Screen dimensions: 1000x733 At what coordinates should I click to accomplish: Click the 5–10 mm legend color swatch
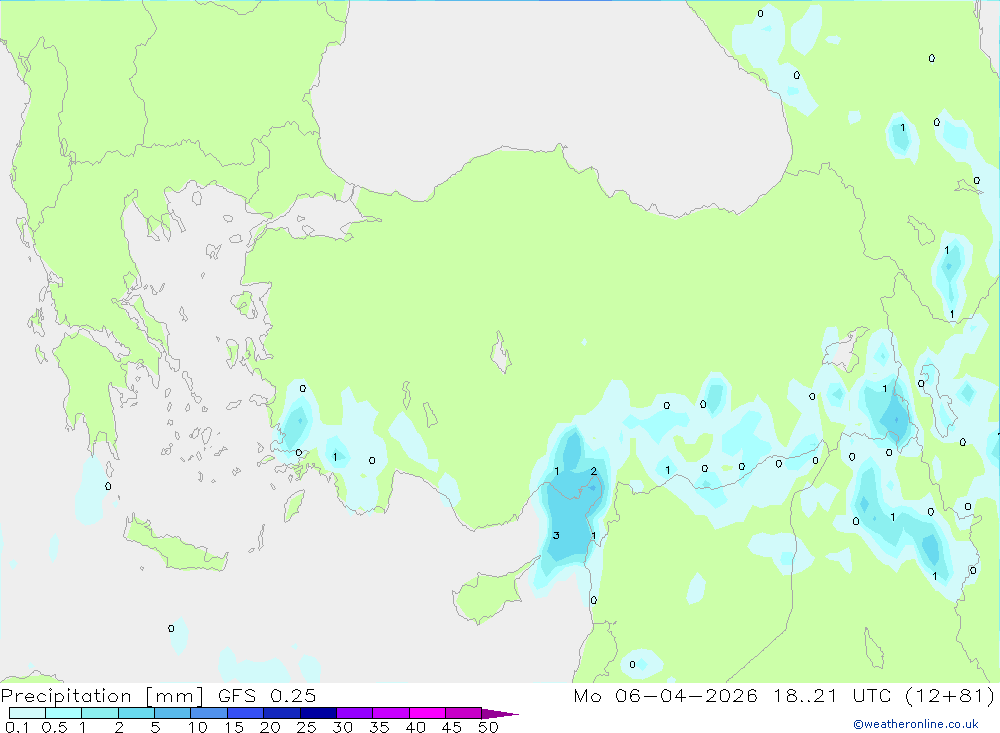click(173, 713)
